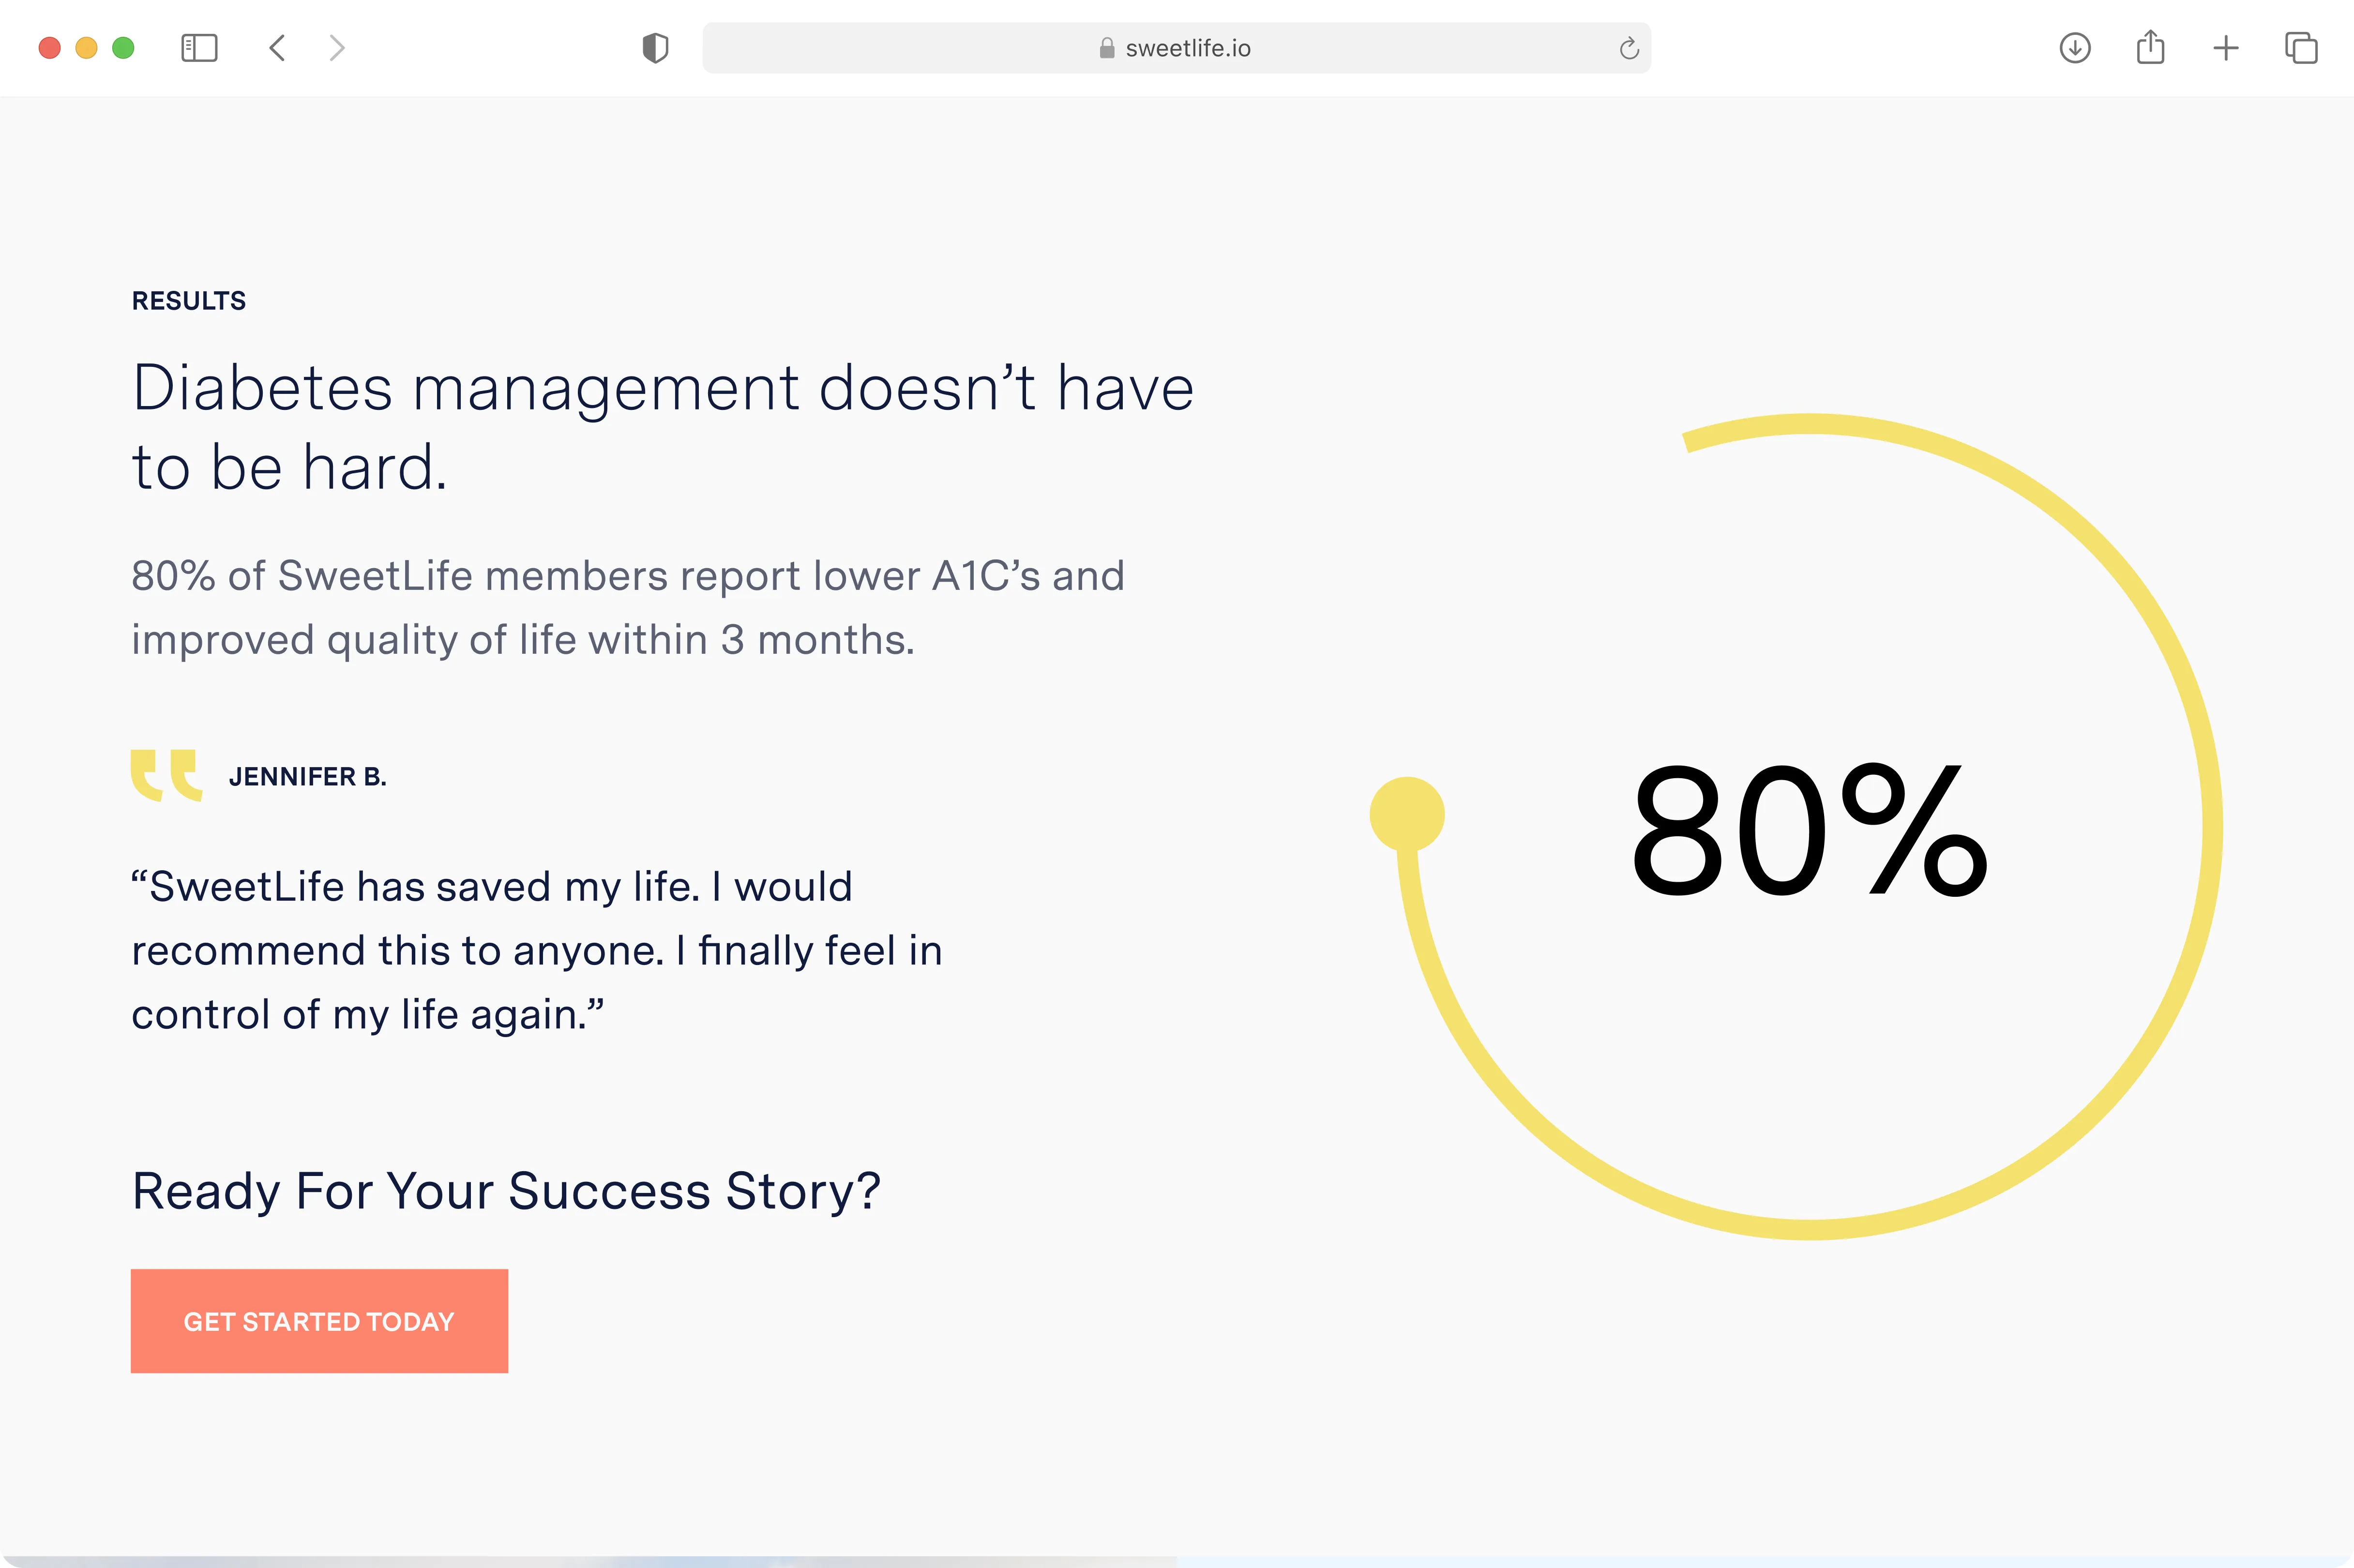Zoom the window with the green button
The width and height of the screenshot is (2354, 1568).
[x=123, y=48]
